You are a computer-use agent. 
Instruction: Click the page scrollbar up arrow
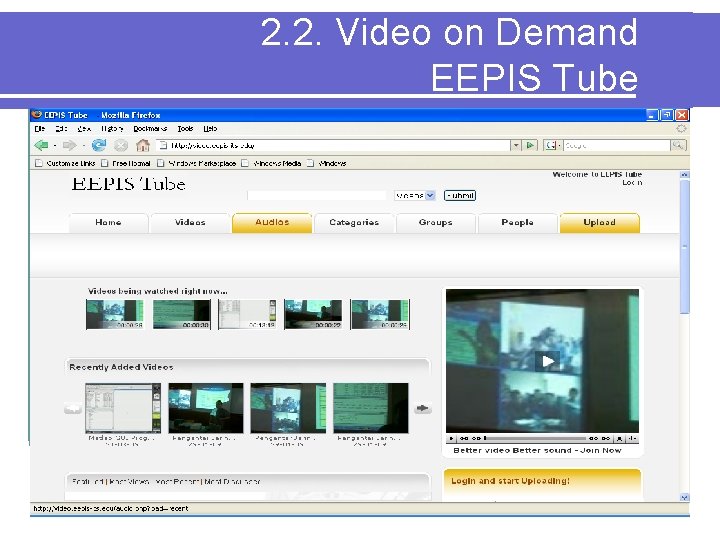pos(684,174)
